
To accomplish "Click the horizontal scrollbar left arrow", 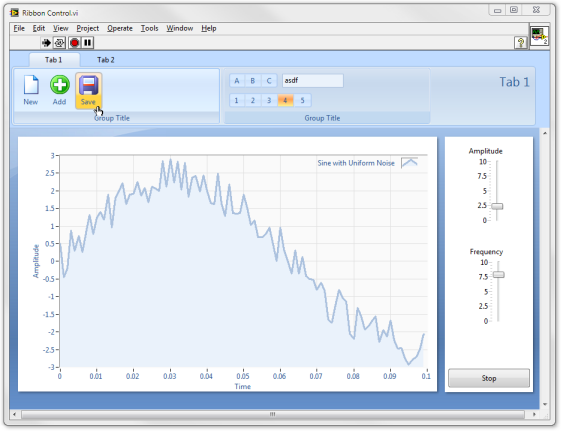I will [14, 415].
